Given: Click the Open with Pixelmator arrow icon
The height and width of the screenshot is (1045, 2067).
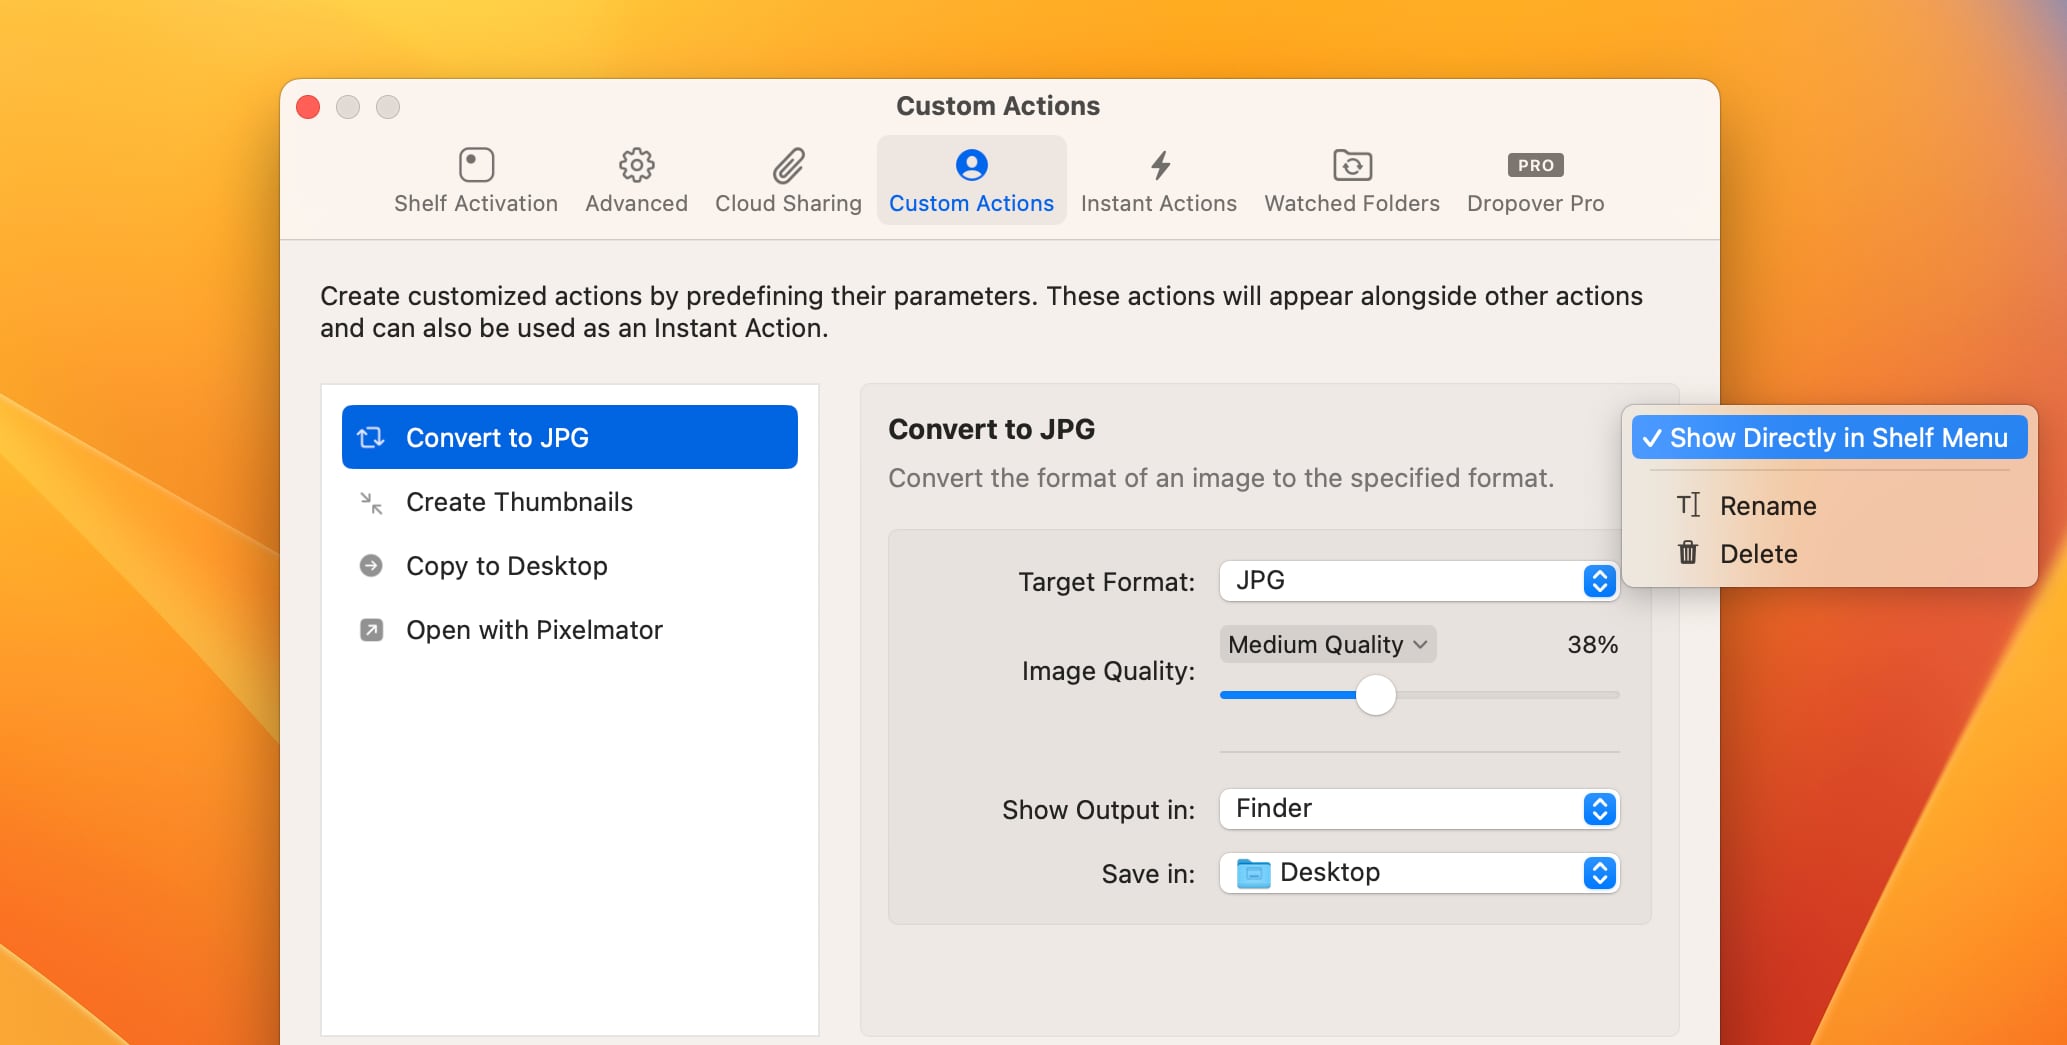Looking at the screenshot, I should 371,630.
